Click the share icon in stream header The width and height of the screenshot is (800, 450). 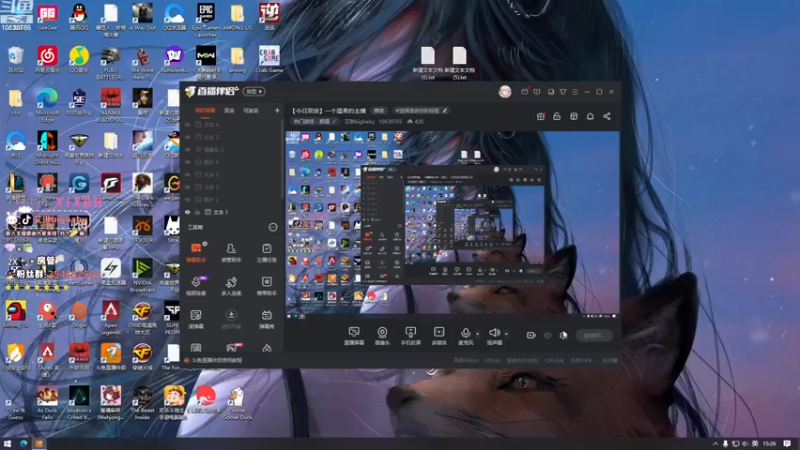point(607,116)
